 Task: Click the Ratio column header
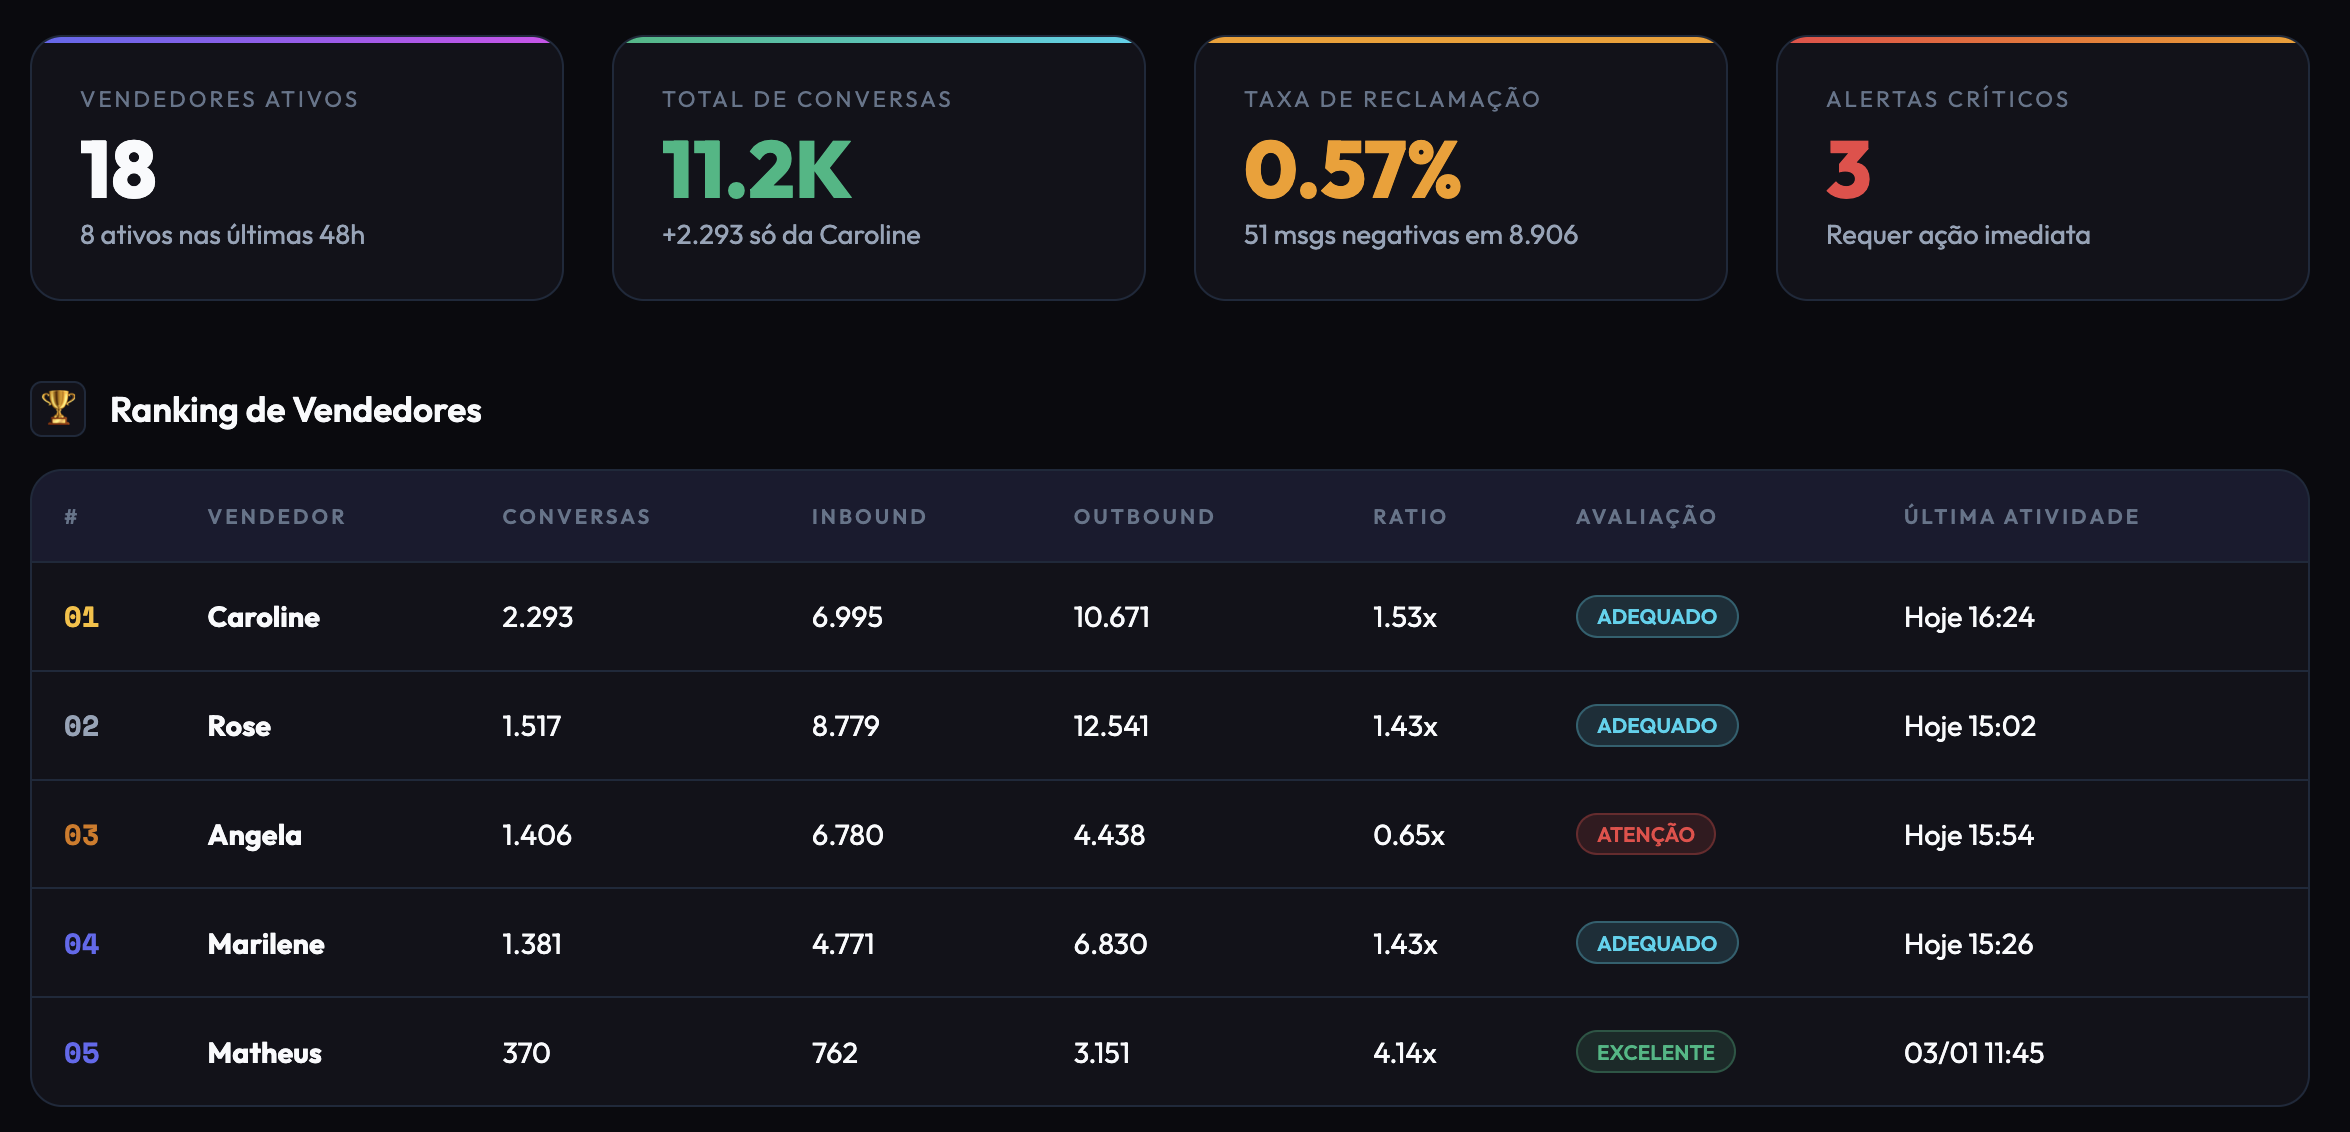[x=1409, y=517]
